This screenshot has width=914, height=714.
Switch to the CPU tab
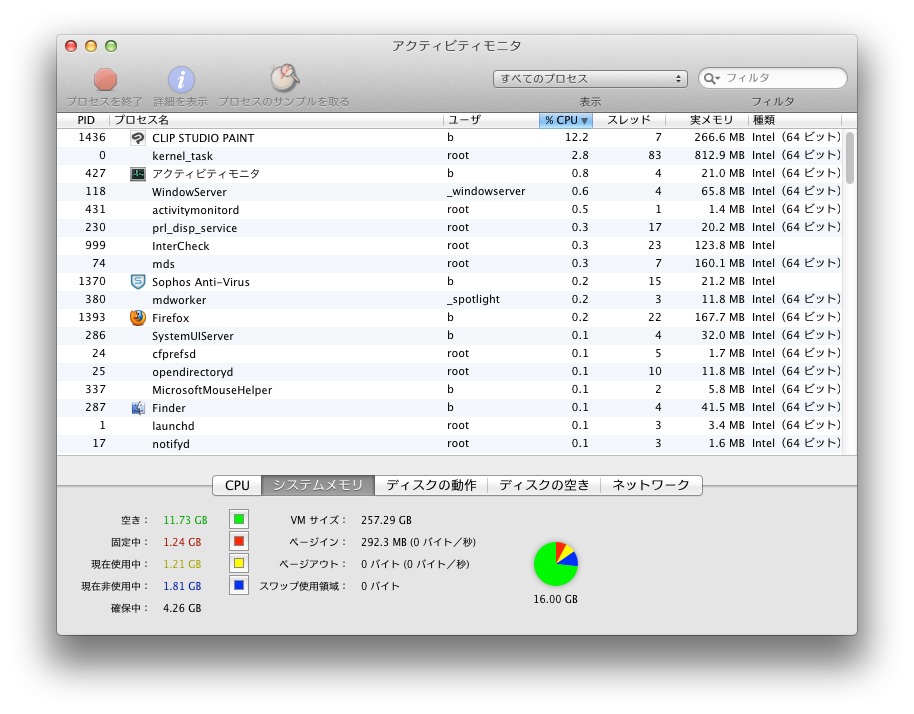point(237,485)
